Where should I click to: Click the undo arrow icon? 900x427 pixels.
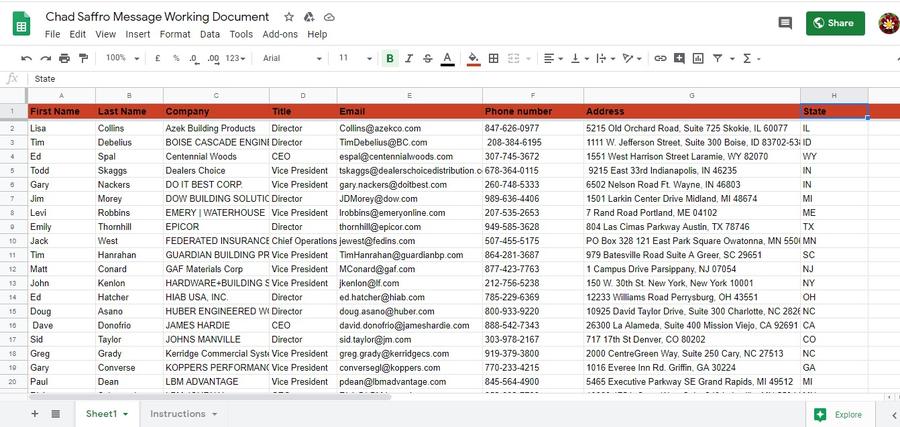pyautogui.click(x=26, y=58)
